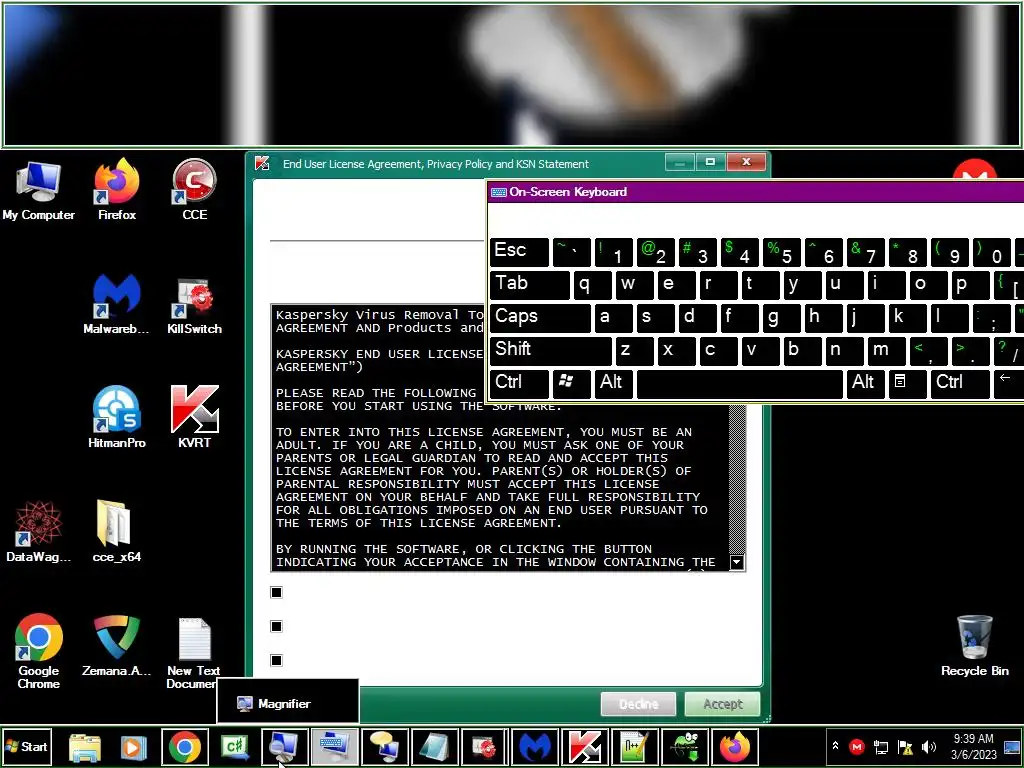Select the cce_x64 folder icon

pos(117,532)
